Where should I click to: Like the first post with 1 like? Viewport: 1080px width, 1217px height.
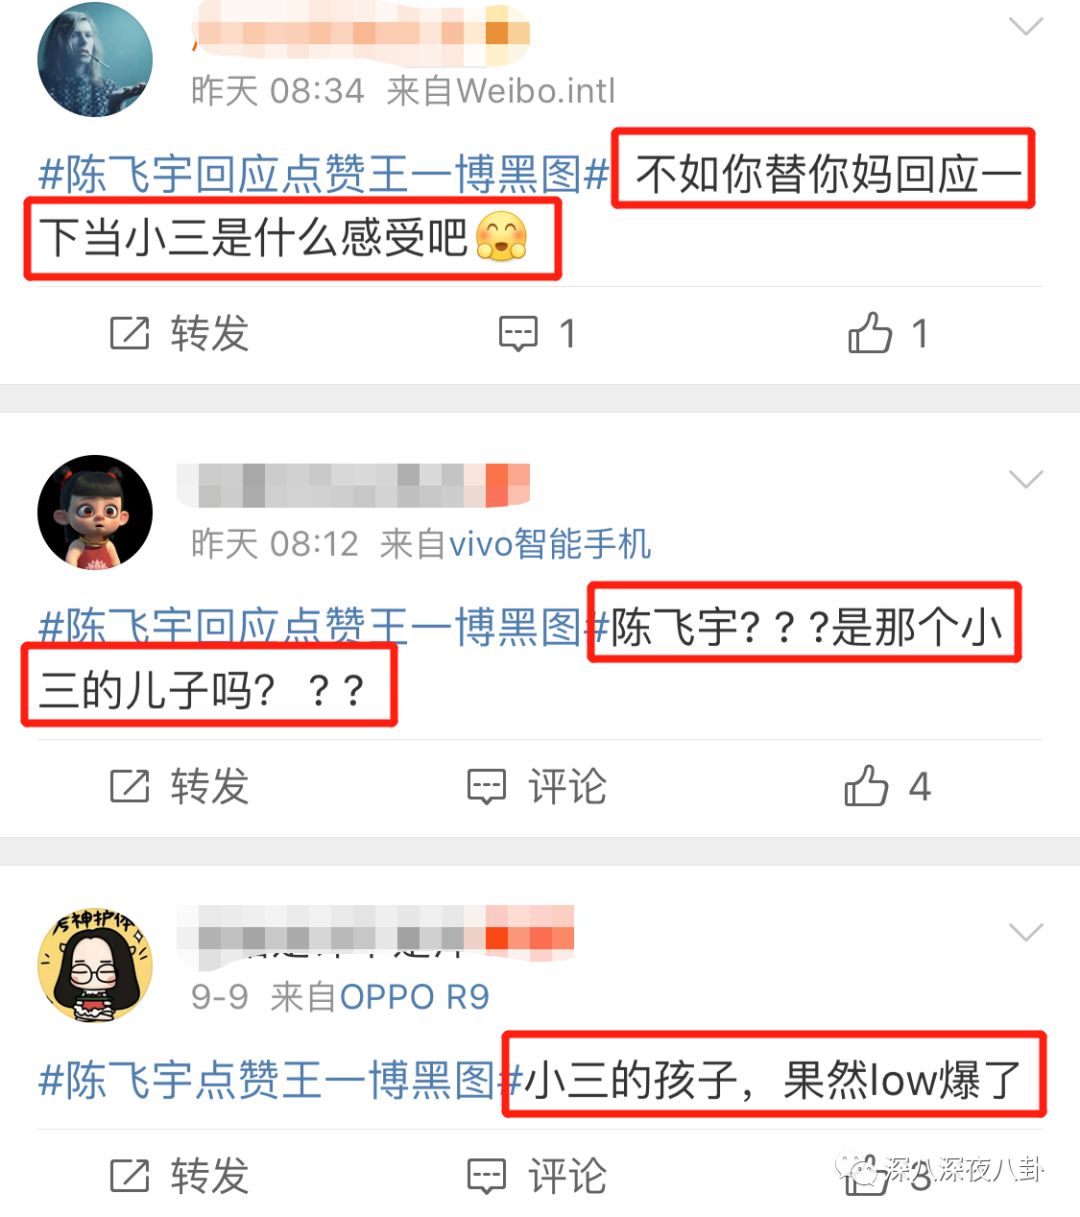click(x=869, y=333)
